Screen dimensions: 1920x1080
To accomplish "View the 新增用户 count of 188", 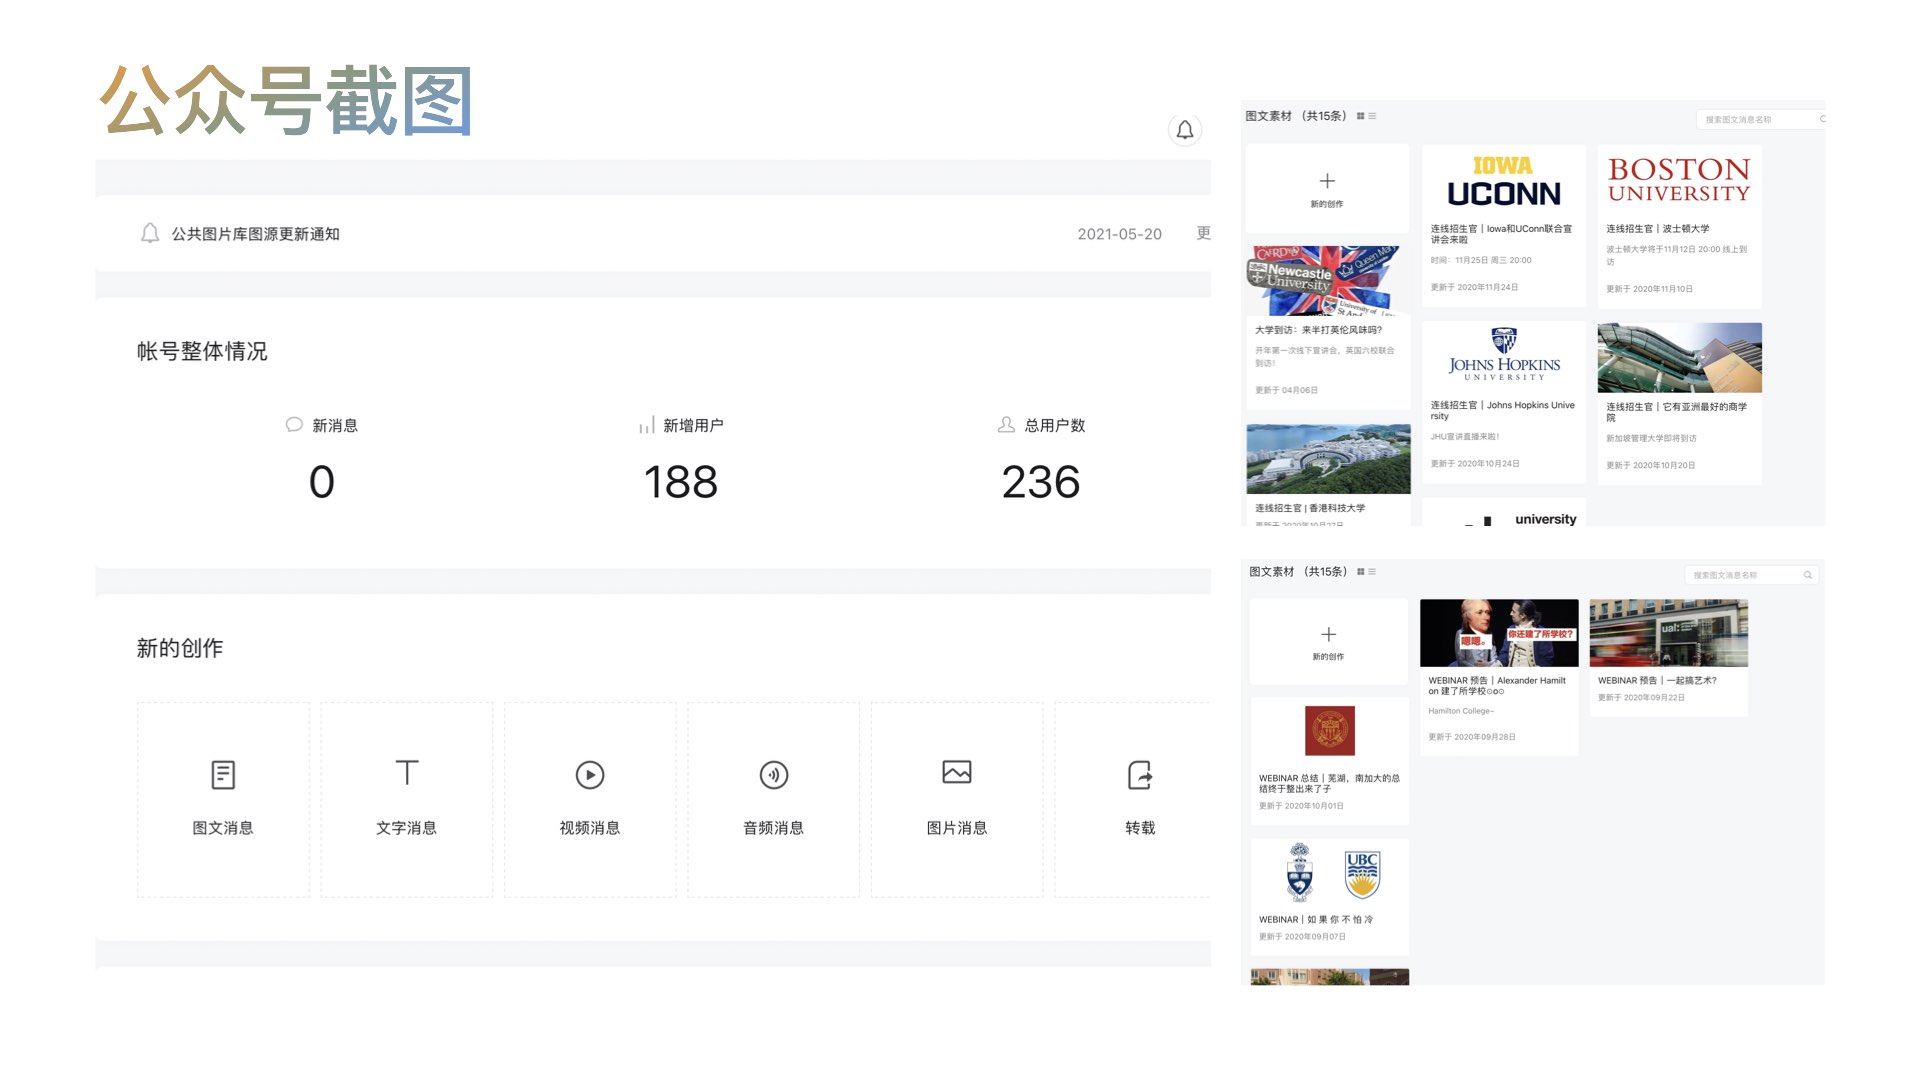I will [680, 482].
